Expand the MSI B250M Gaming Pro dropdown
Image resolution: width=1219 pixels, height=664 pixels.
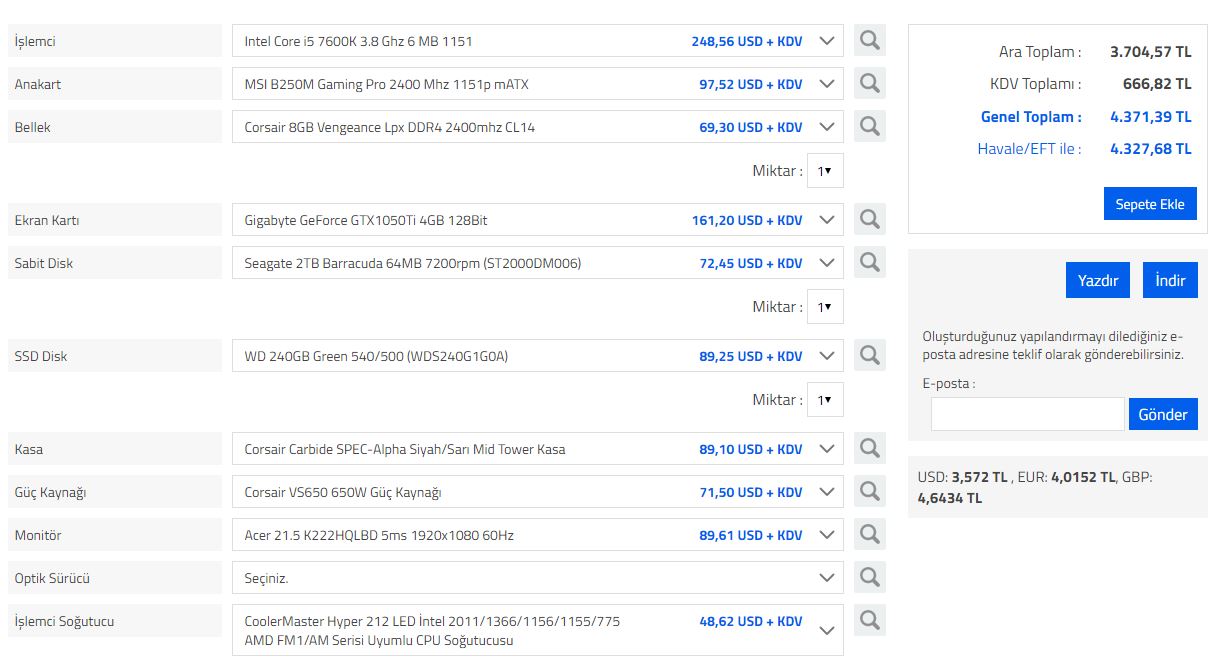point(538,84)
